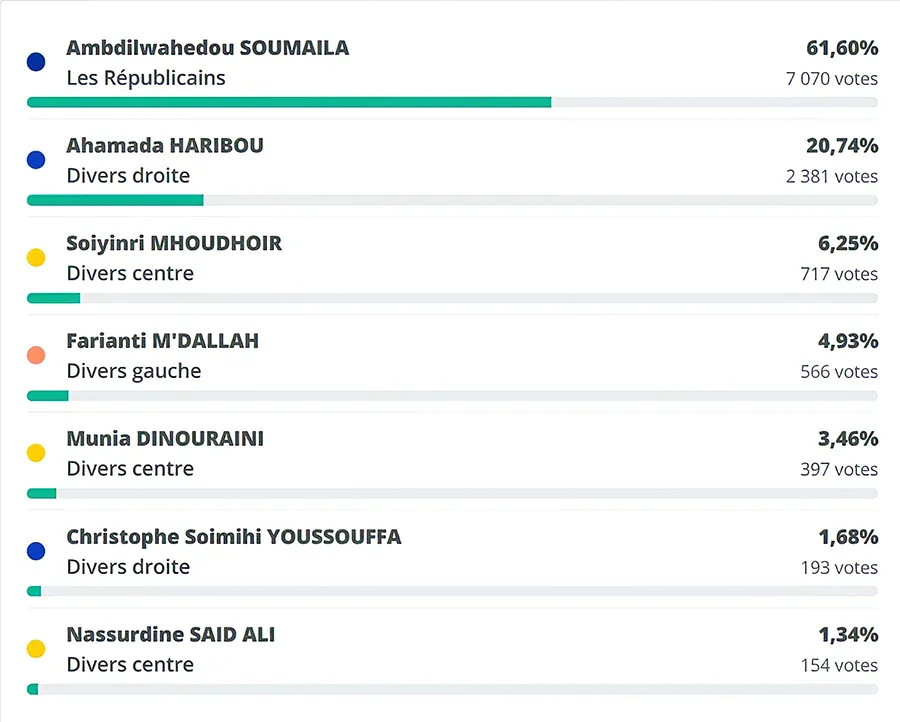Select candidate name Ambdilwahedou SOUMAILA
Screen dimensions: 900x722
[x=207, y=48]
